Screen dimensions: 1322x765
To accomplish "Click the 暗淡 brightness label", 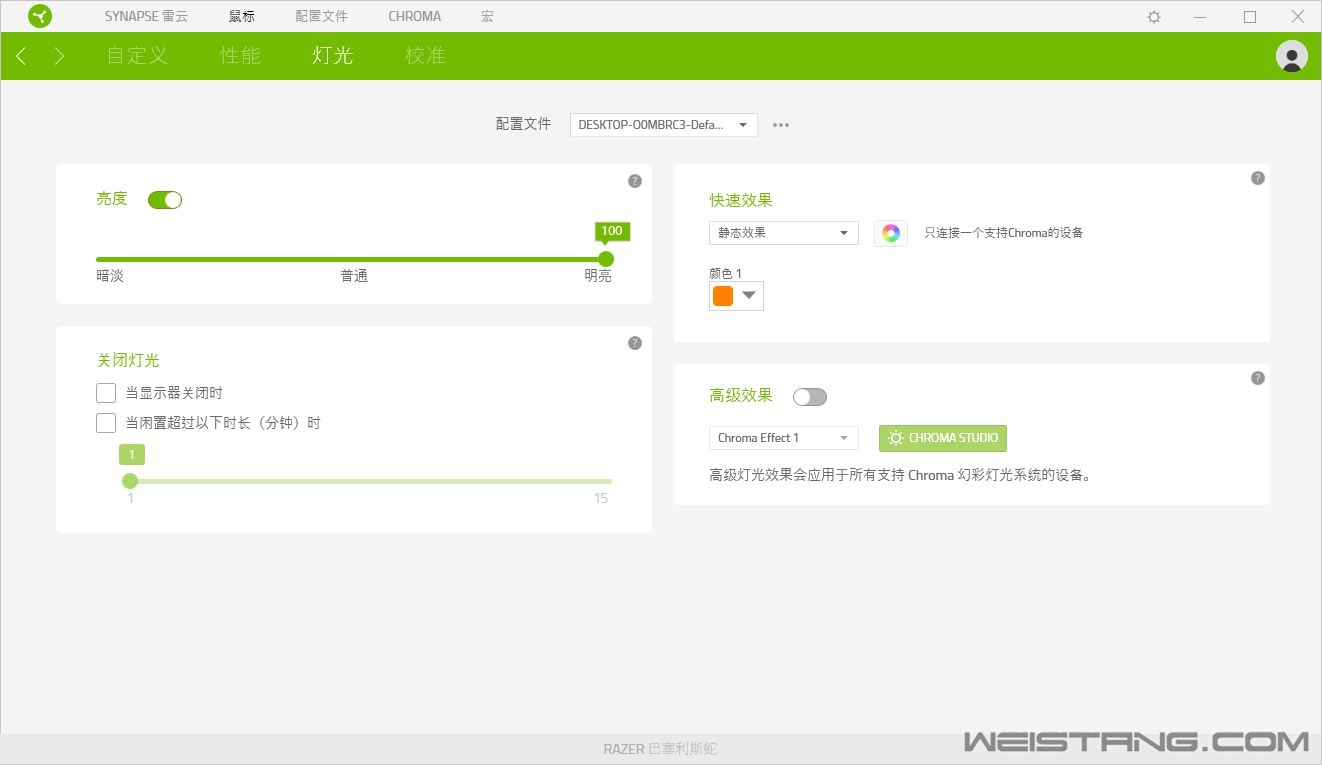I will [110, 276].
